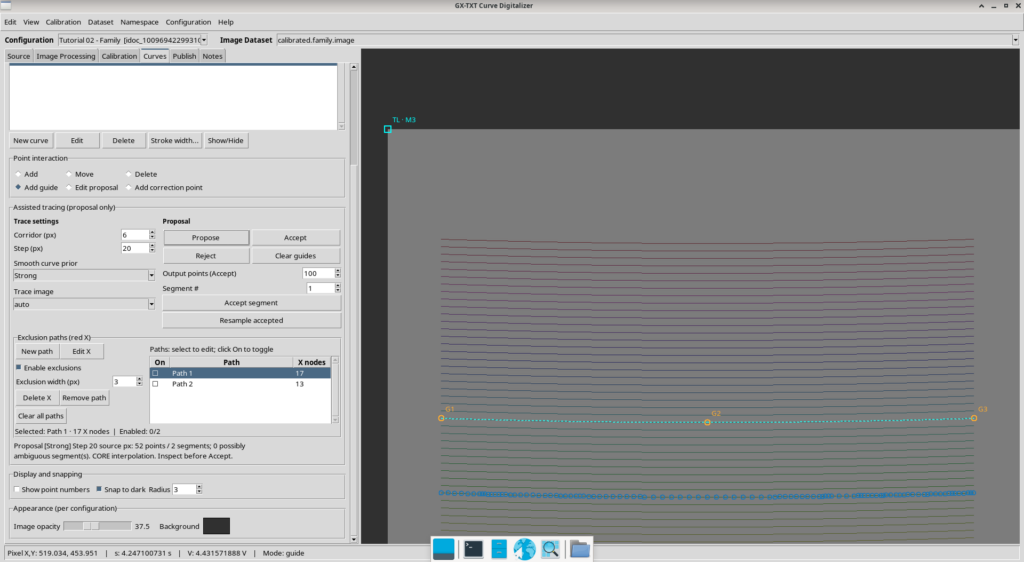Click the Resample accepted button
The width and height of the screenshot is (1024, 562).
[251, 320]
